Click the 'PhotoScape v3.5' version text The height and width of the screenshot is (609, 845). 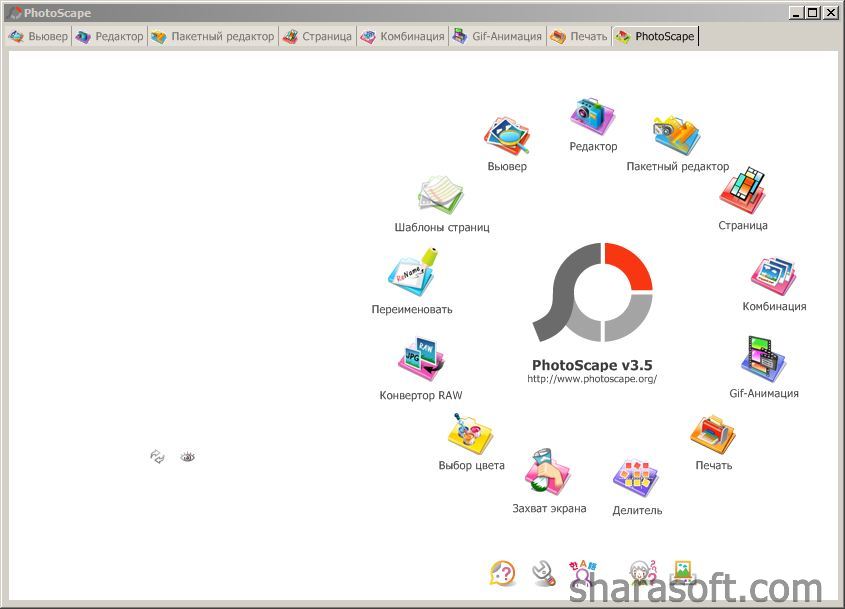[x=592, y=365]
